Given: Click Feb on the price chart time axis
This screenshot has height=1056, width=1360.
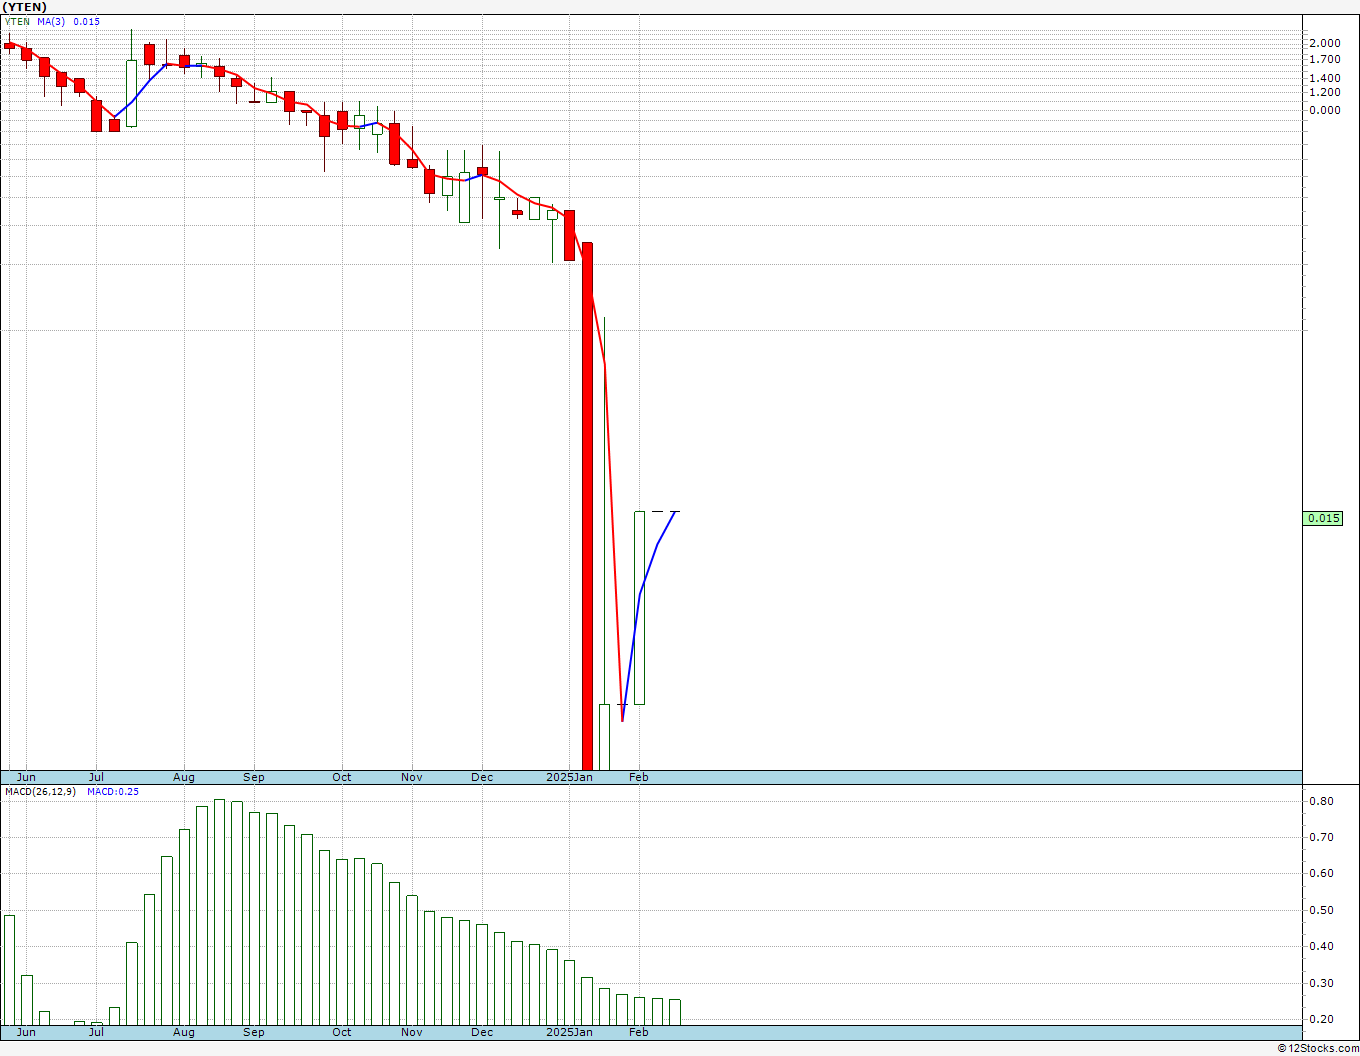Looking at the screenshot, I should click(x=639, y=777).
